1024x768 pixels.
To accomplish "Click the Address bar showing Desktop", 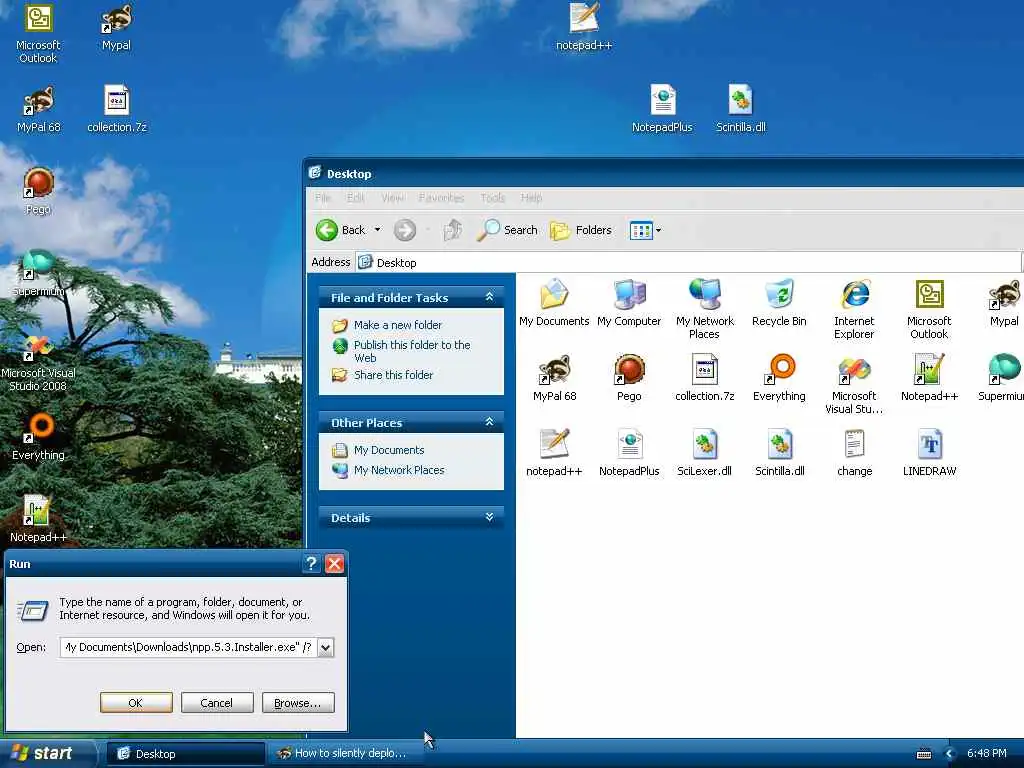I will 689,263.
